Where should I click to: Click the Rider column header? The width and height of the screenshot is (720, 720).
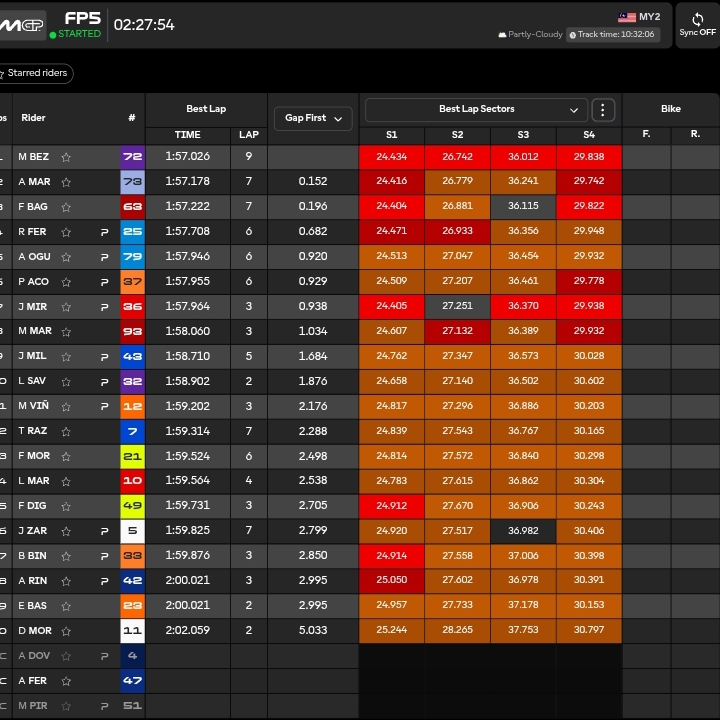[x=34, y=118]
